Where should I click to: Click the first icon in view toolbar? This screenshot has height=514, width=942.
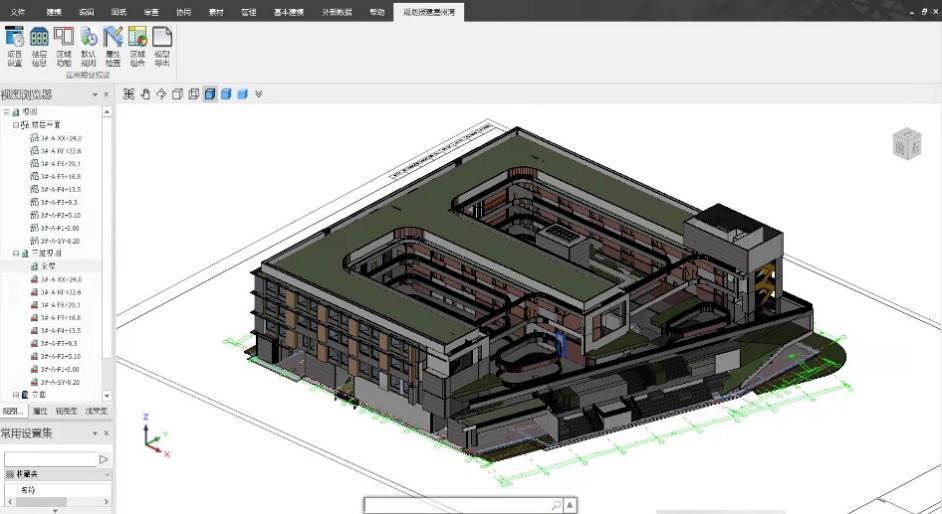pyautogui.click(x=129, y=94)
